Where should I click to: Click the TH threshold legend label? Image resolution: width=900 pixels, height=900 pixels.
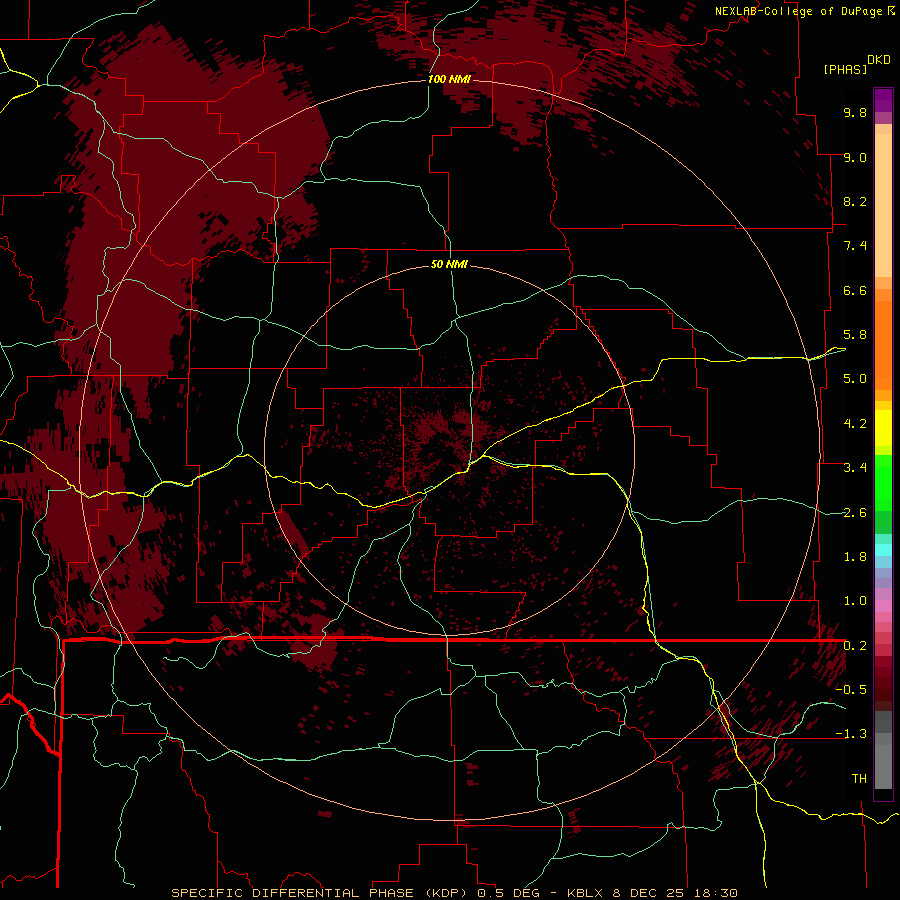[859, 779]
